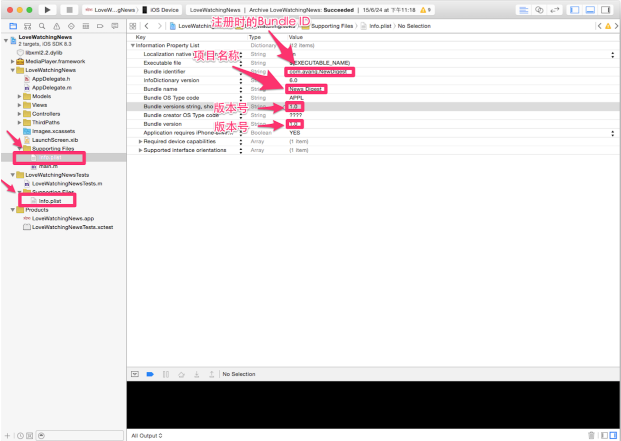This screenshot has height=441, width=621.
Task: Switch to the assistant editor
Action: tap(539, 10)
